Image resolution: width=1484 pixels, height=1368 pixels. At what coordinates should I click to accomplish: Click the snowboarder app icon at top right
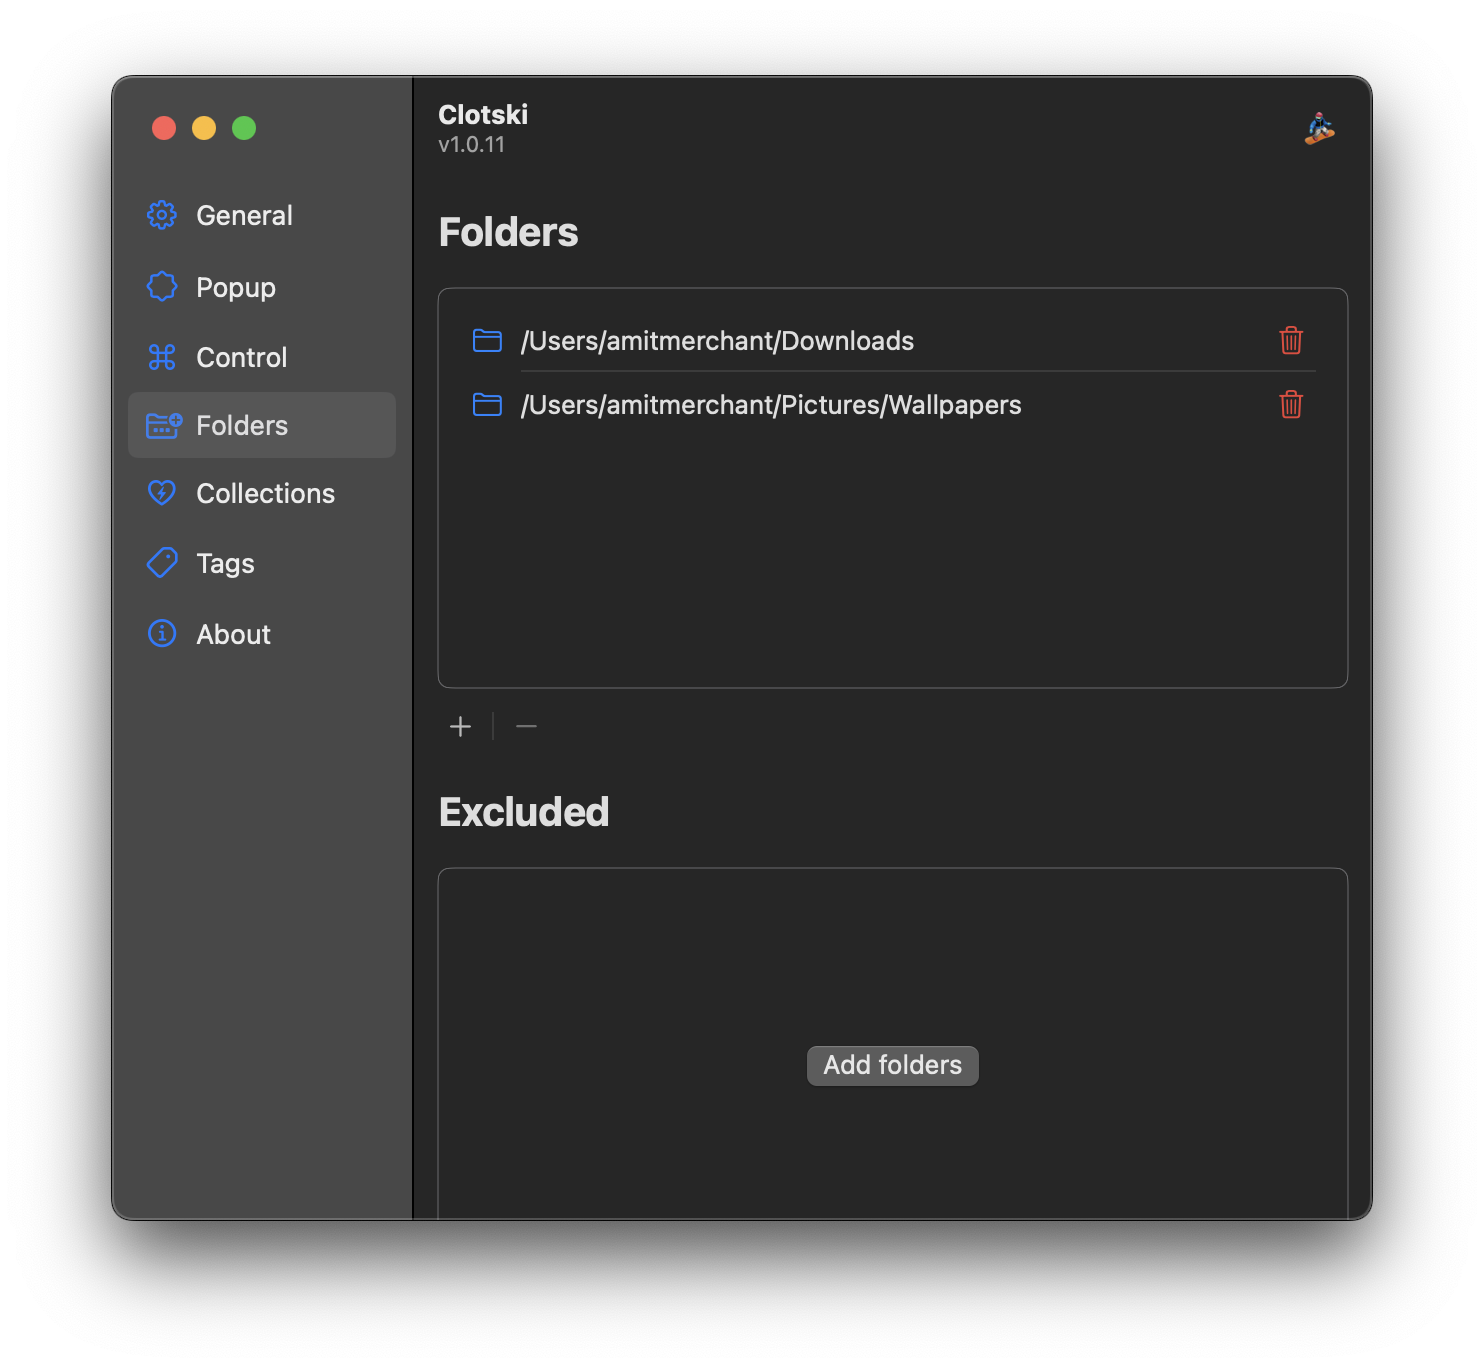pyautogui.click(x=1320, y=129)
